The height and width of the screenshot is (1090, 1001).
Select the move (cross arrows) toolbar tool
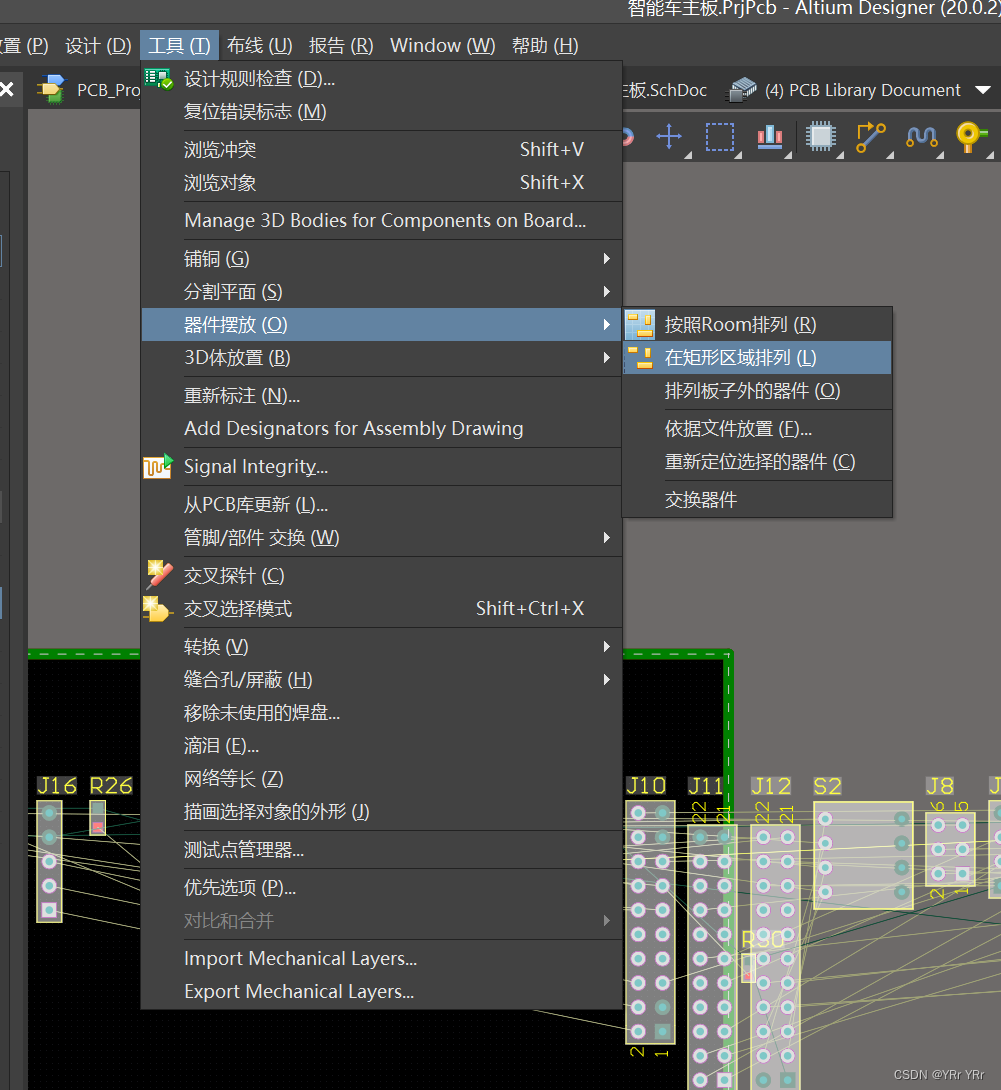(669, 137)
